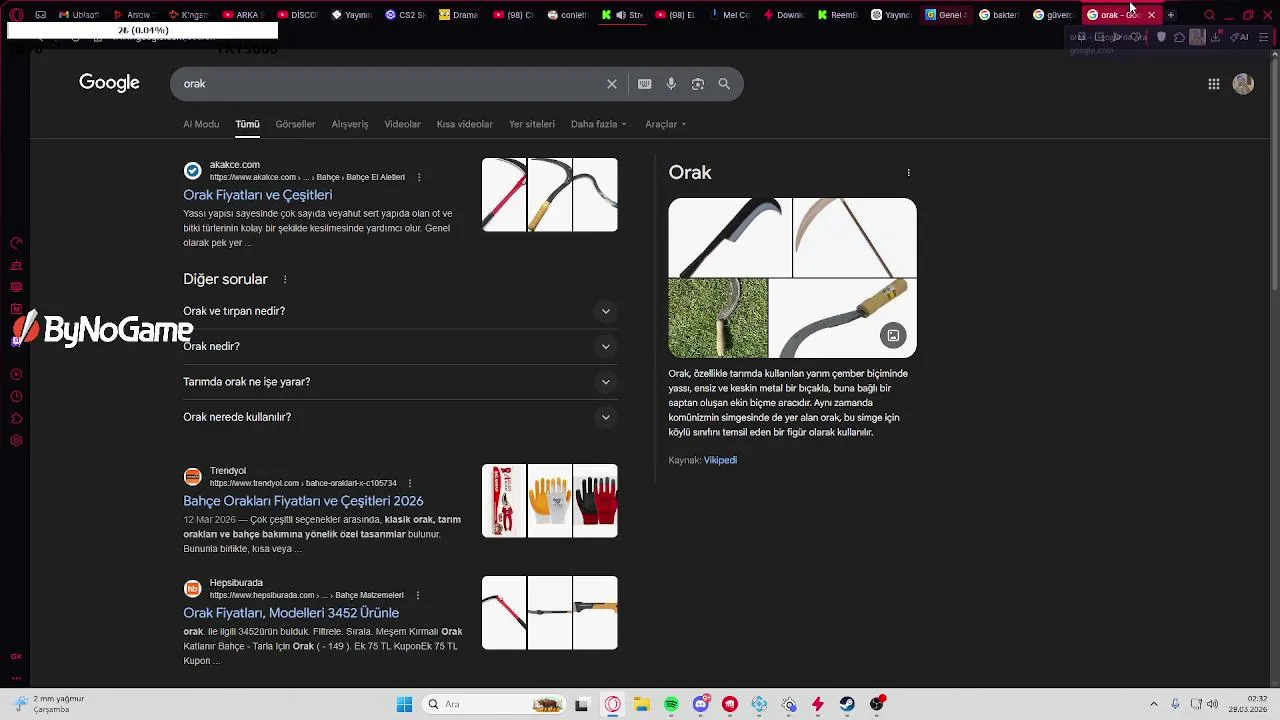This screenshot has width=1280, height=720.
Task: Expand the question 'Orak ve tırpan nedir?'
Action: click(400, 311)
